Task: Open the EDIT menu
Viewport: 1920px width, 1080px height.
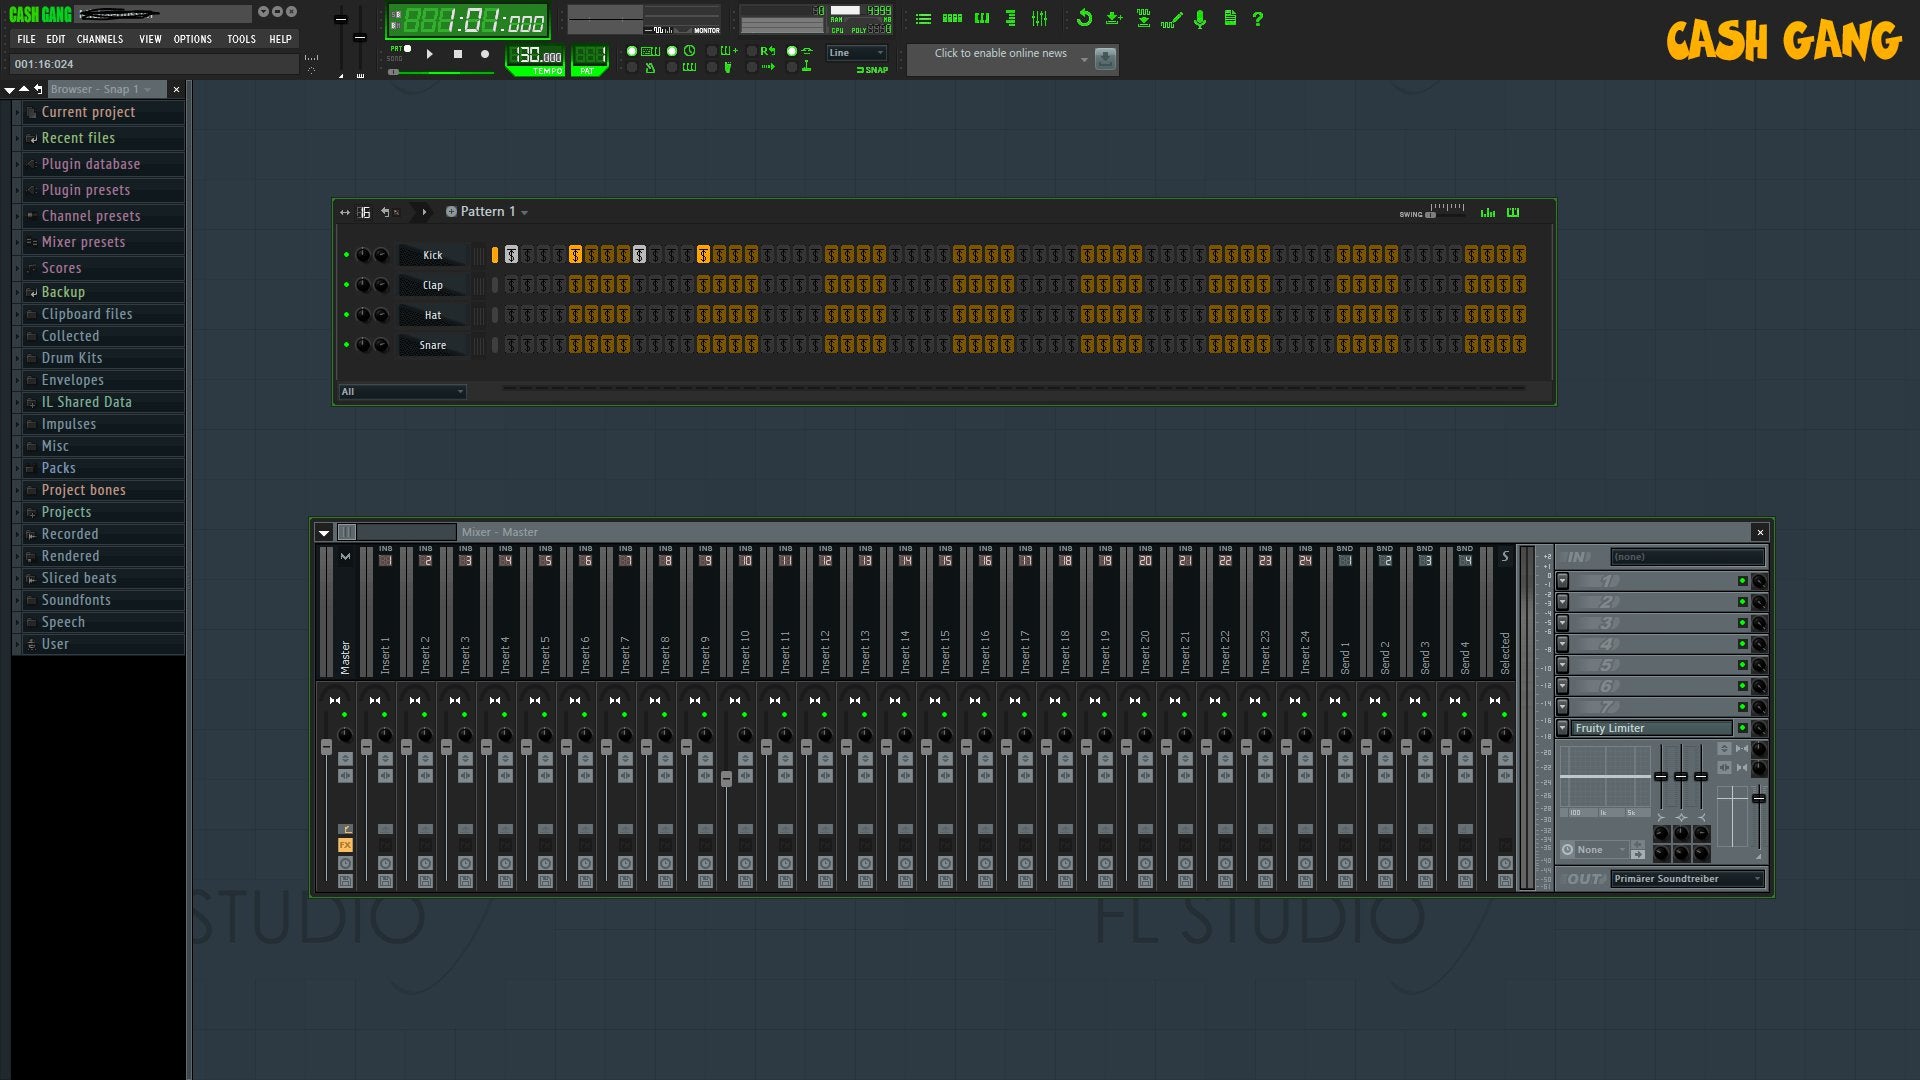Action: [56, 39]
